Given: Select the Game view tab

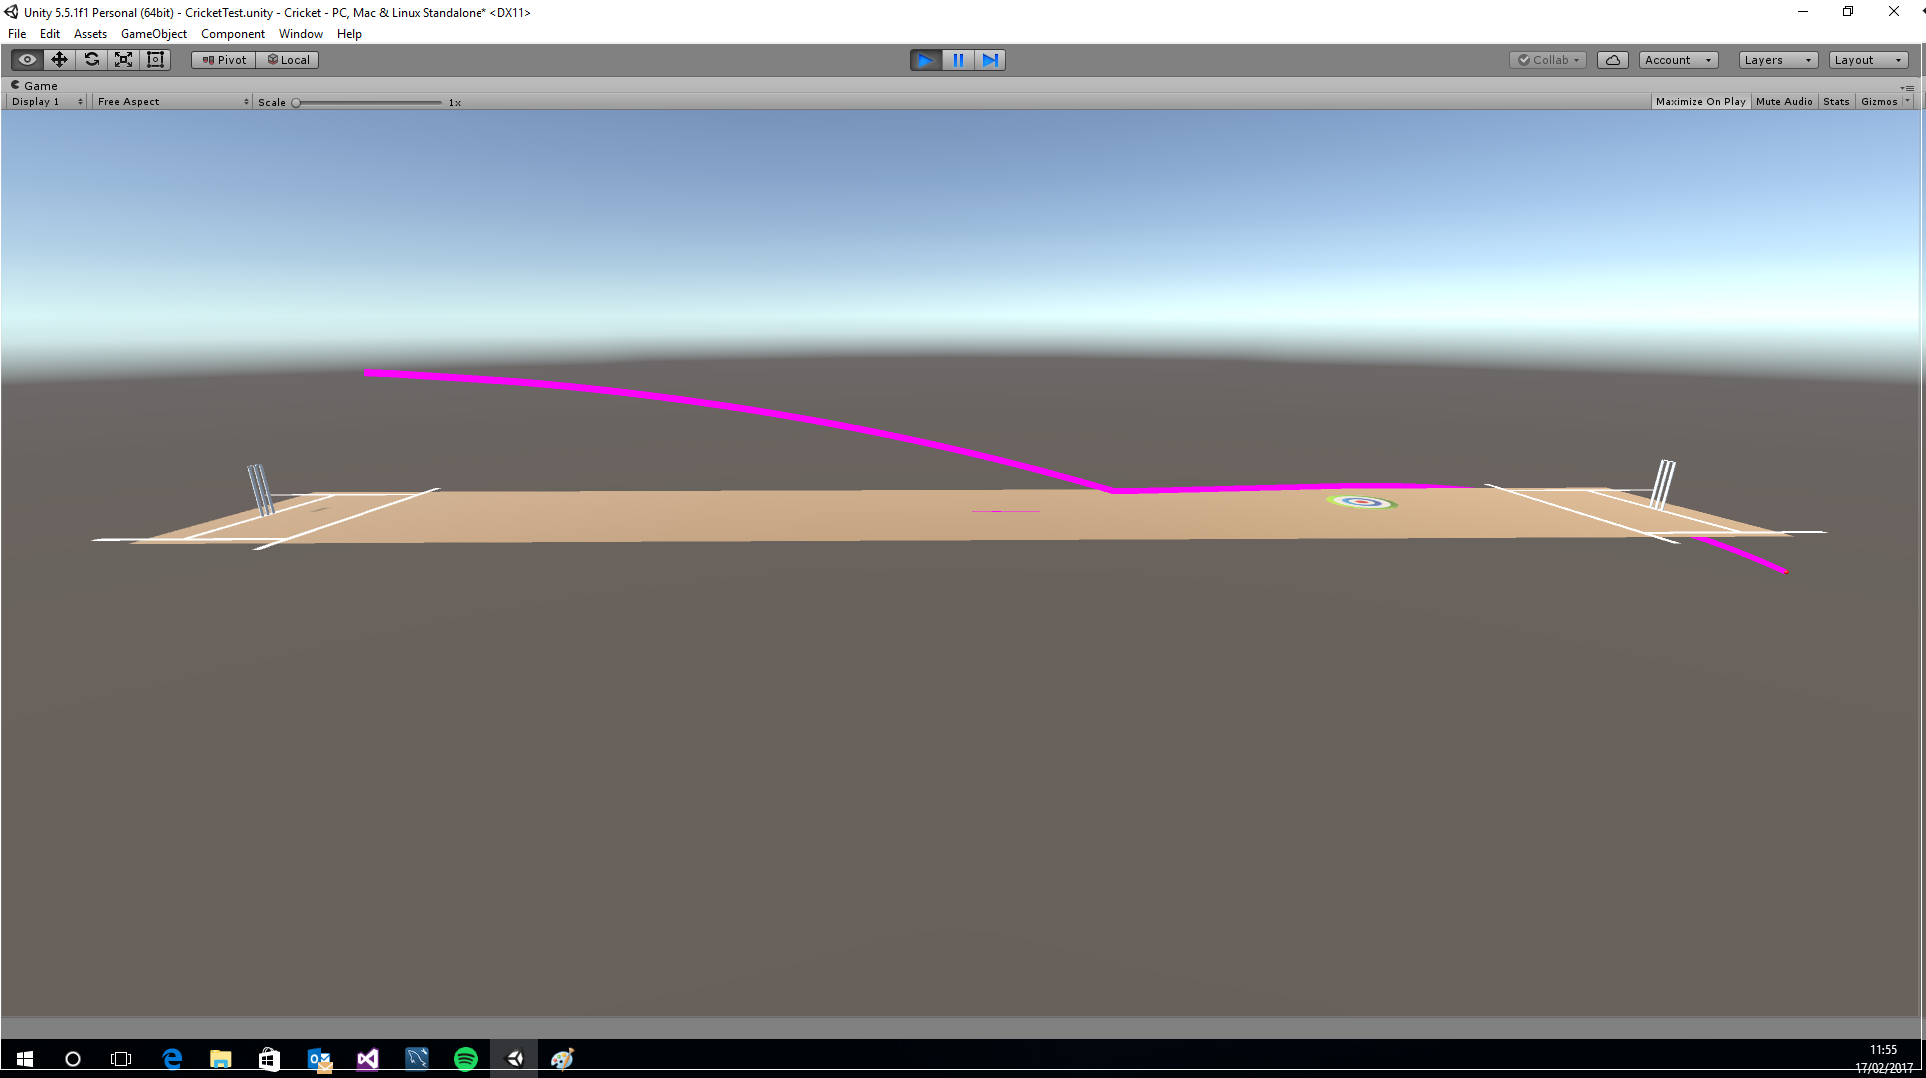Looking at the screenshot, I should (x=35, y=86).
